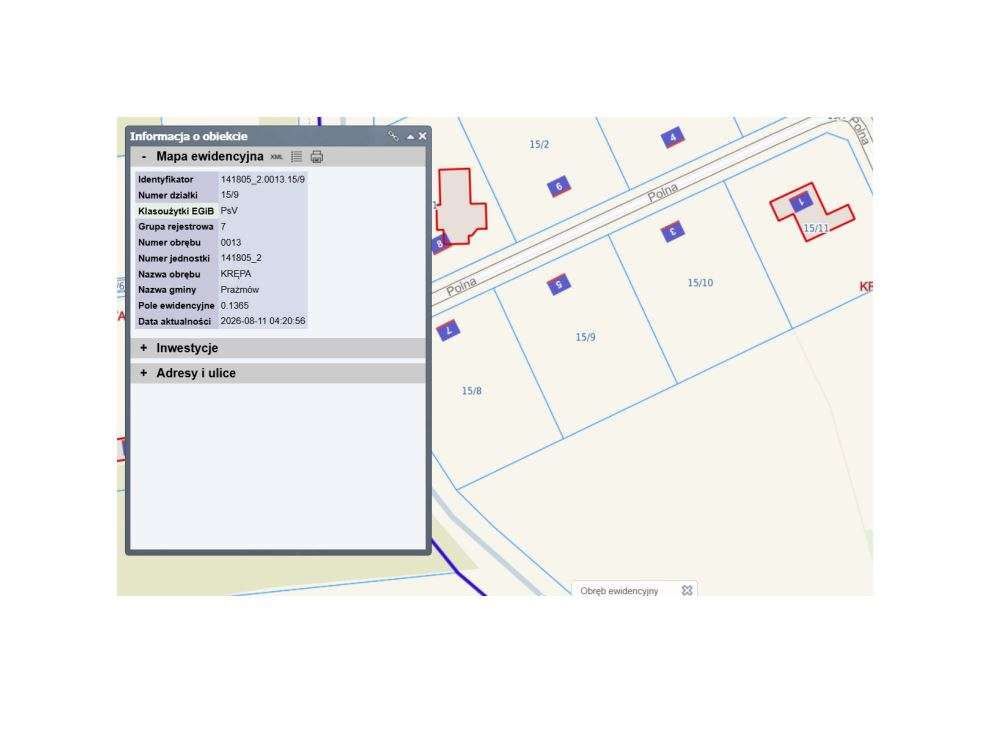990x755 pixels.
Task: Click address marker 1 on parcel 15/11
Action: coord(801,201)
